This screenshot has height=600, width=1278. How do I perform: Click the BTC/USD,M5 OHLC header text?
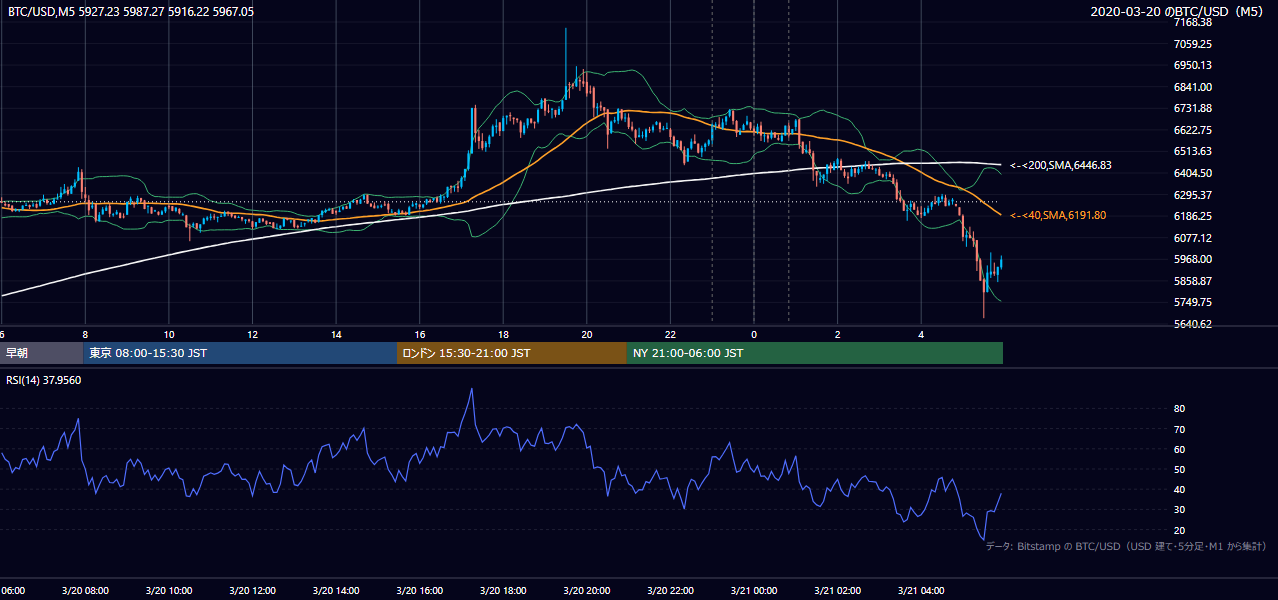(x=131, y=11)
